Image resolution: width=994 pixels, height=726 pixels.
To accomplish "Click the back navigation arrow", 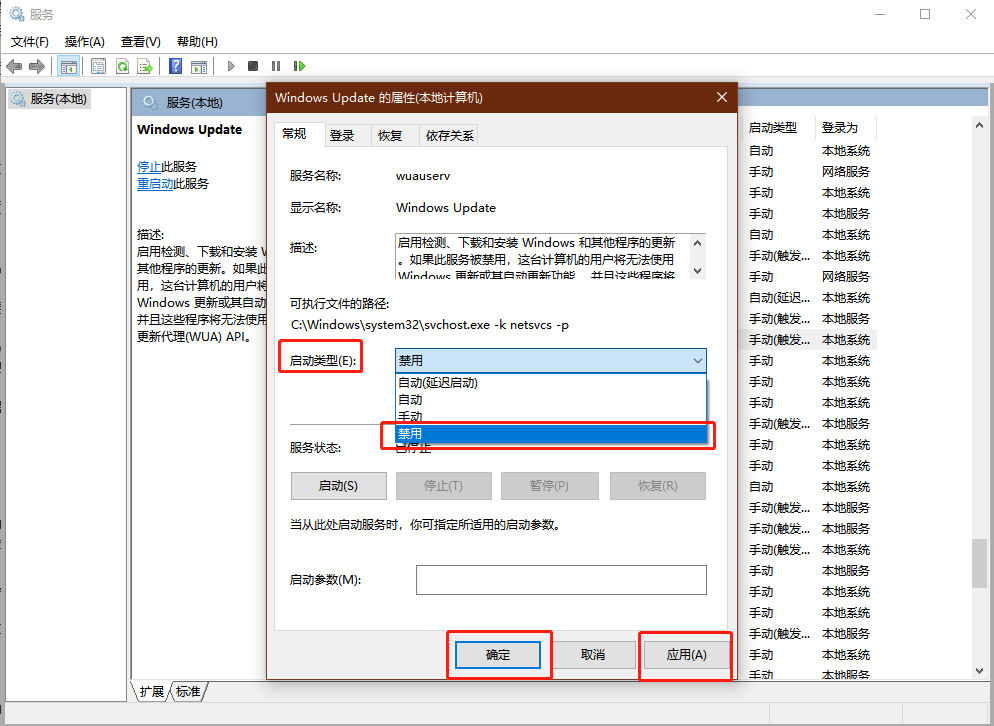I will pyautogui.click(x=14, y=66).
